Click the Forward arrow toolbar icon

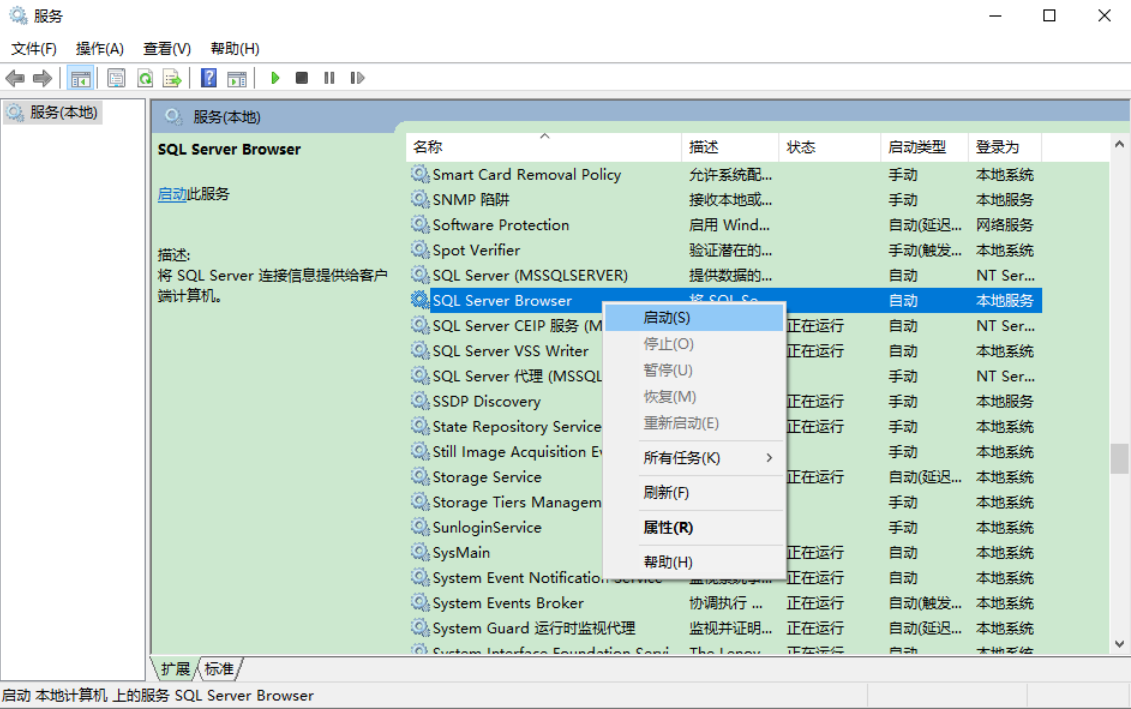(x=43, y=78)
